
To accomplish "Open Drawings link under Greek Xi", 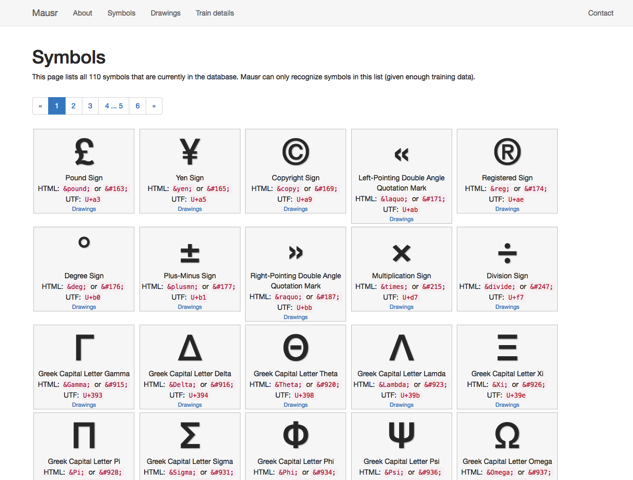I will click(507, 405).
